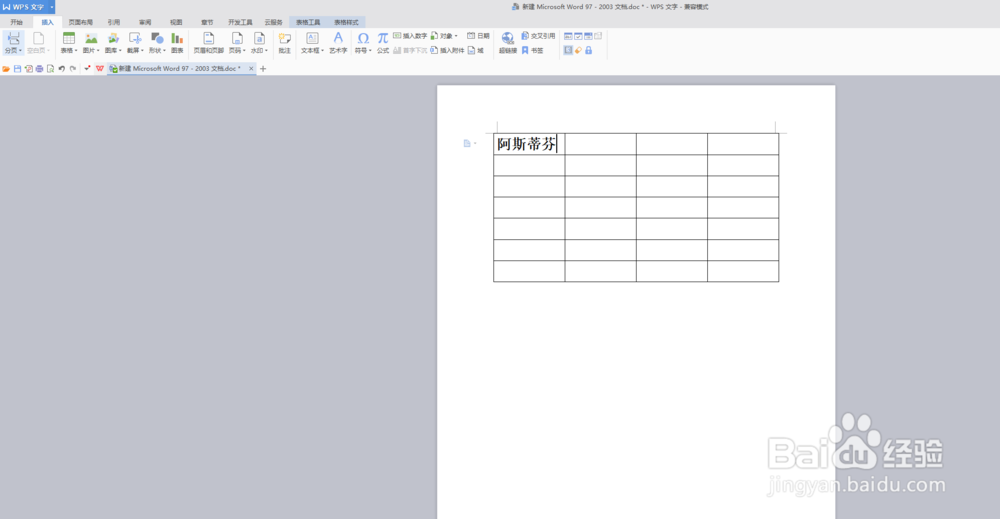Screen dimensions: 1000x519
Task: Click the 日期 date button
Action: pos(478,36)
